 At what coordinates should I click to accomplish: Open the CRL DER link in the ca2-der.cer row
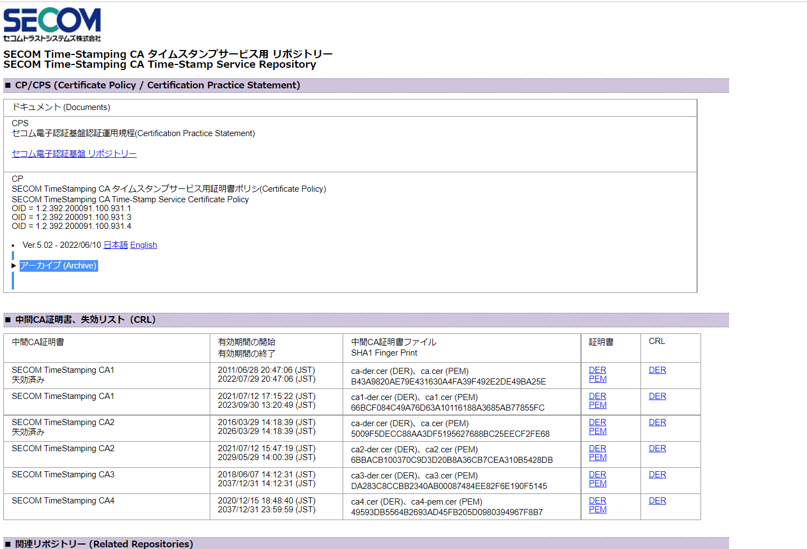(x=657, y=449)
